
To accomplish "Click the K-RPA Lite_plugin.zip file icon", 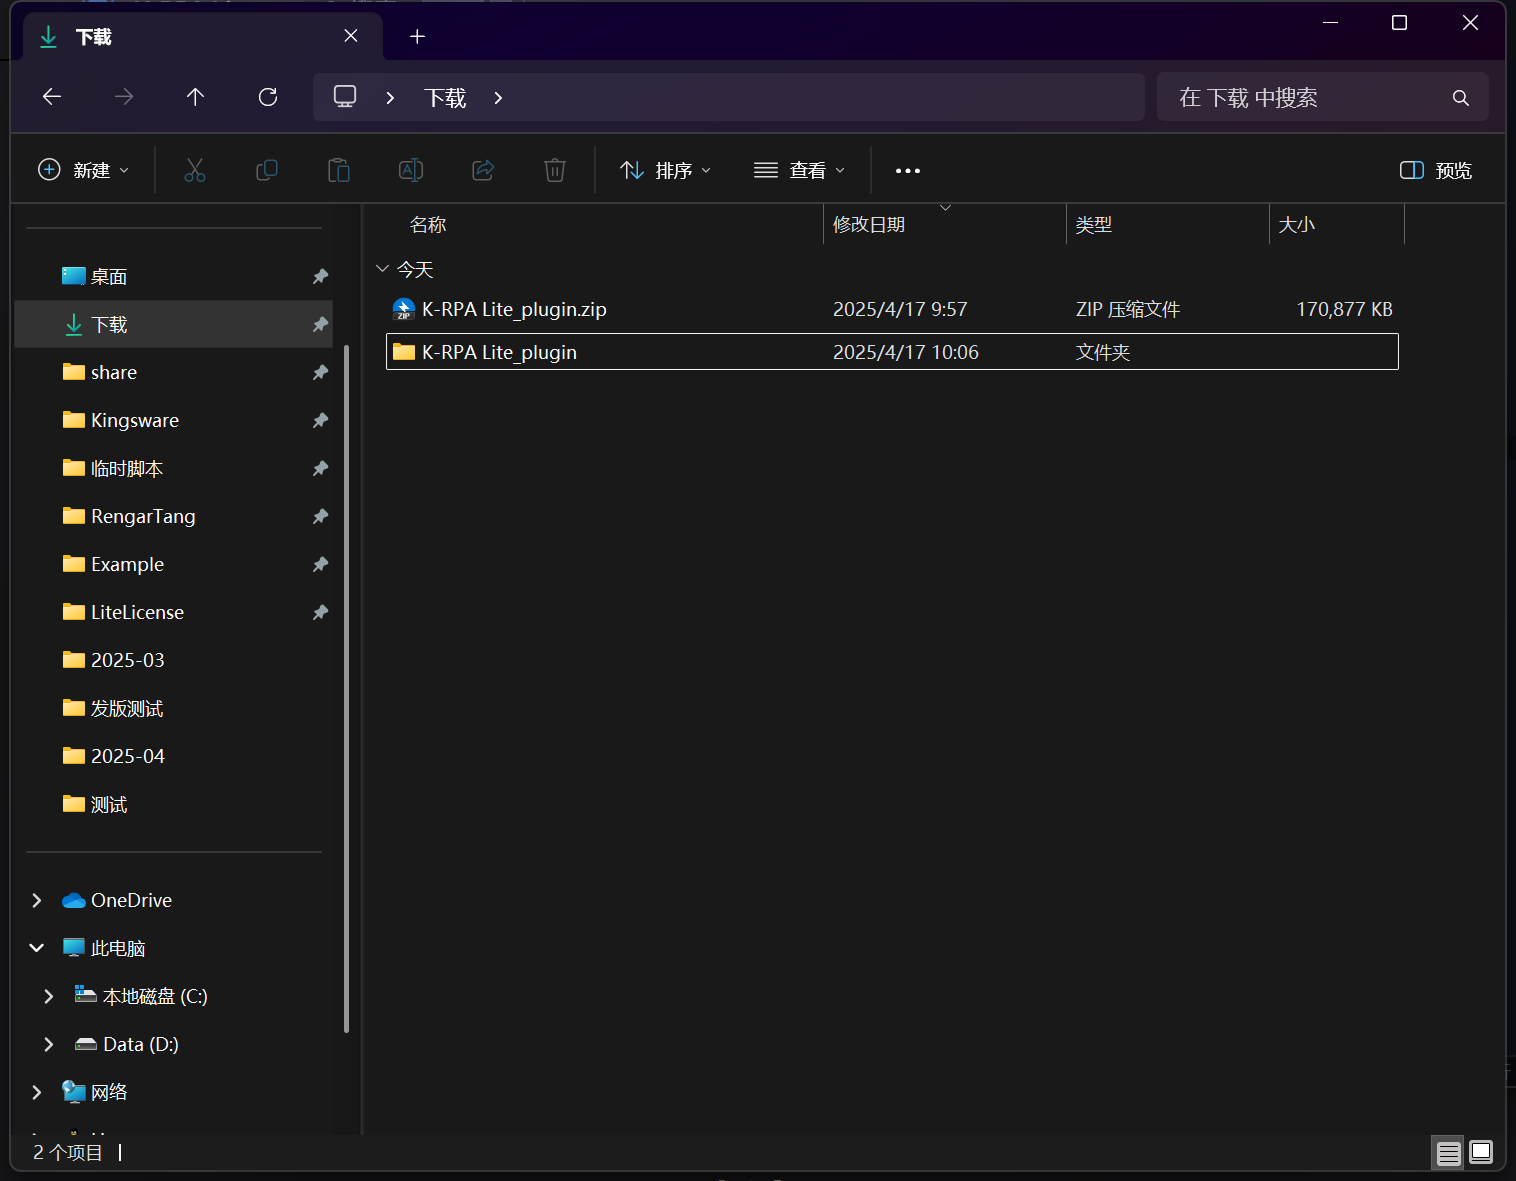I will pyautogui.click(x=404, y=309).
